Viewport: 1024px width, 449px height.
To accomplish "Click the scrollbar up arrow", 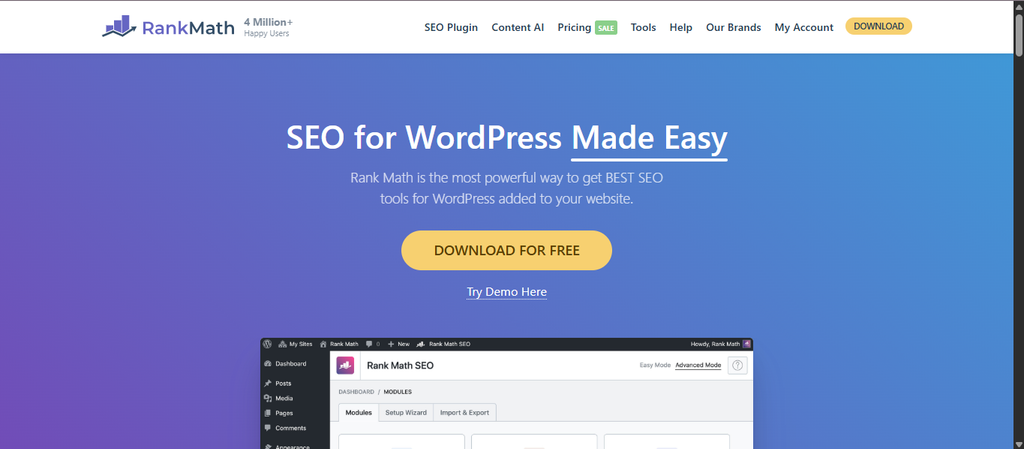I will click(x=1019, y=5).
